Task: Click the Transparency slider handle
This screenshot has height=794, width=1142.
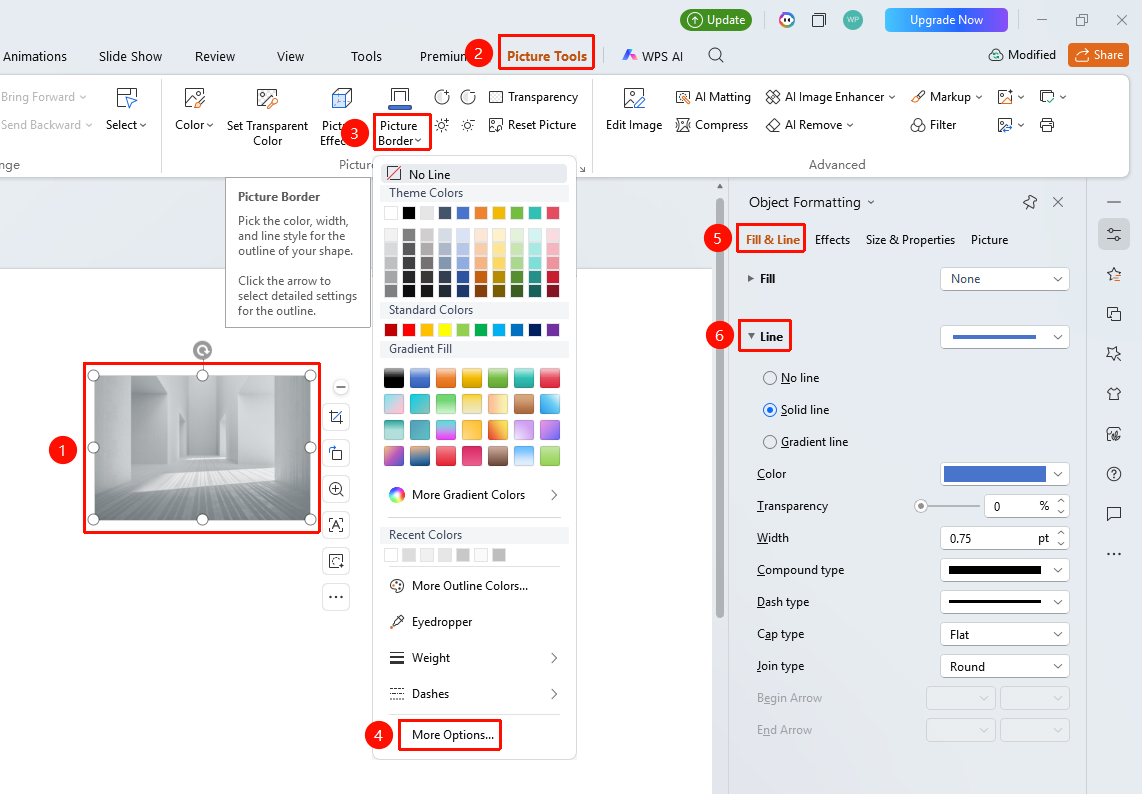Action: [x=921, y=506]
